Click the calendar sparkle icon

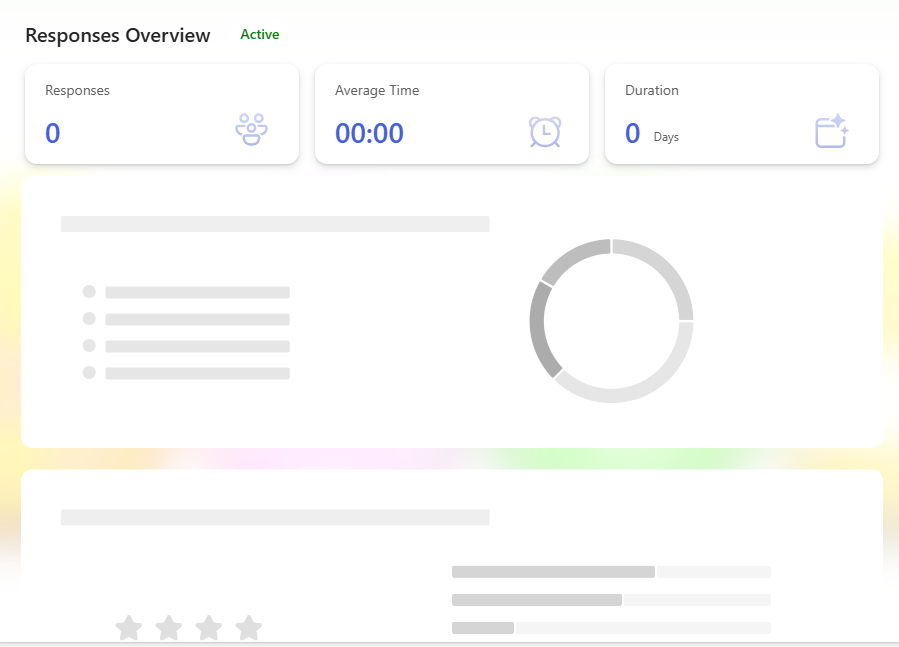(832, 131)
